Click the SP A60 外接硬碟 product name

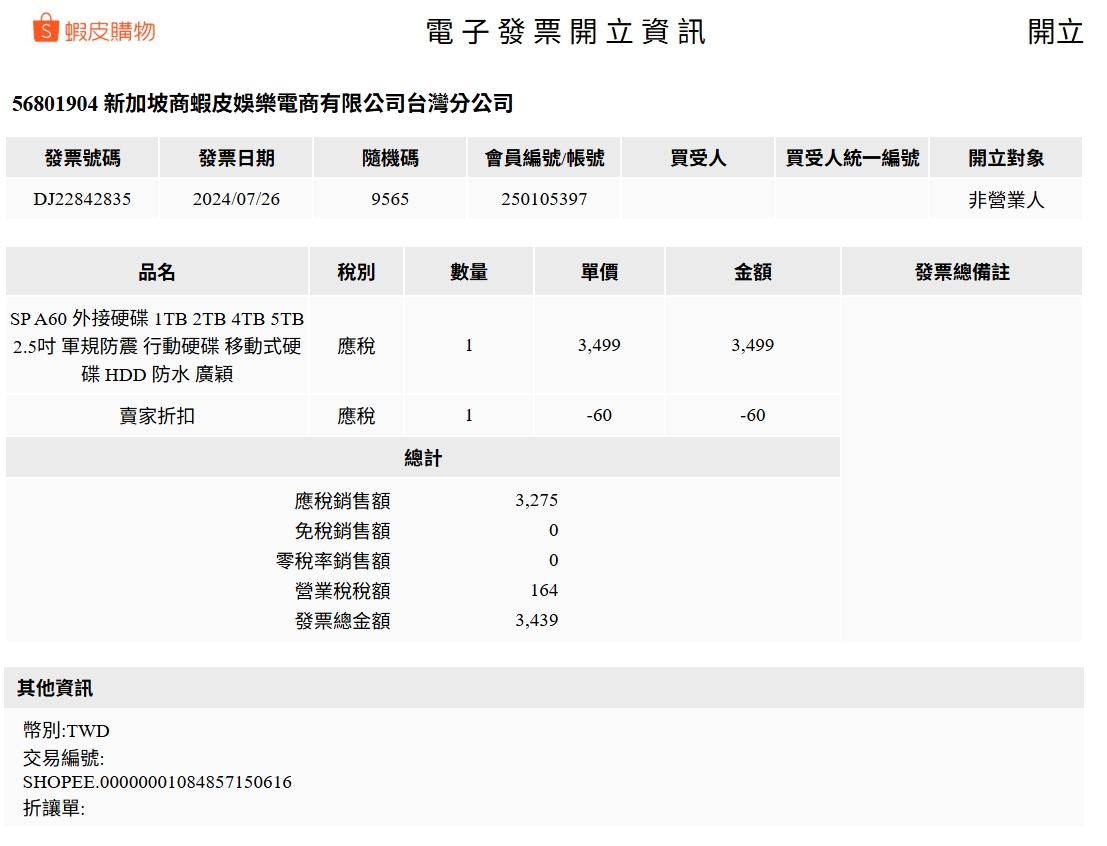click(157, 346)
